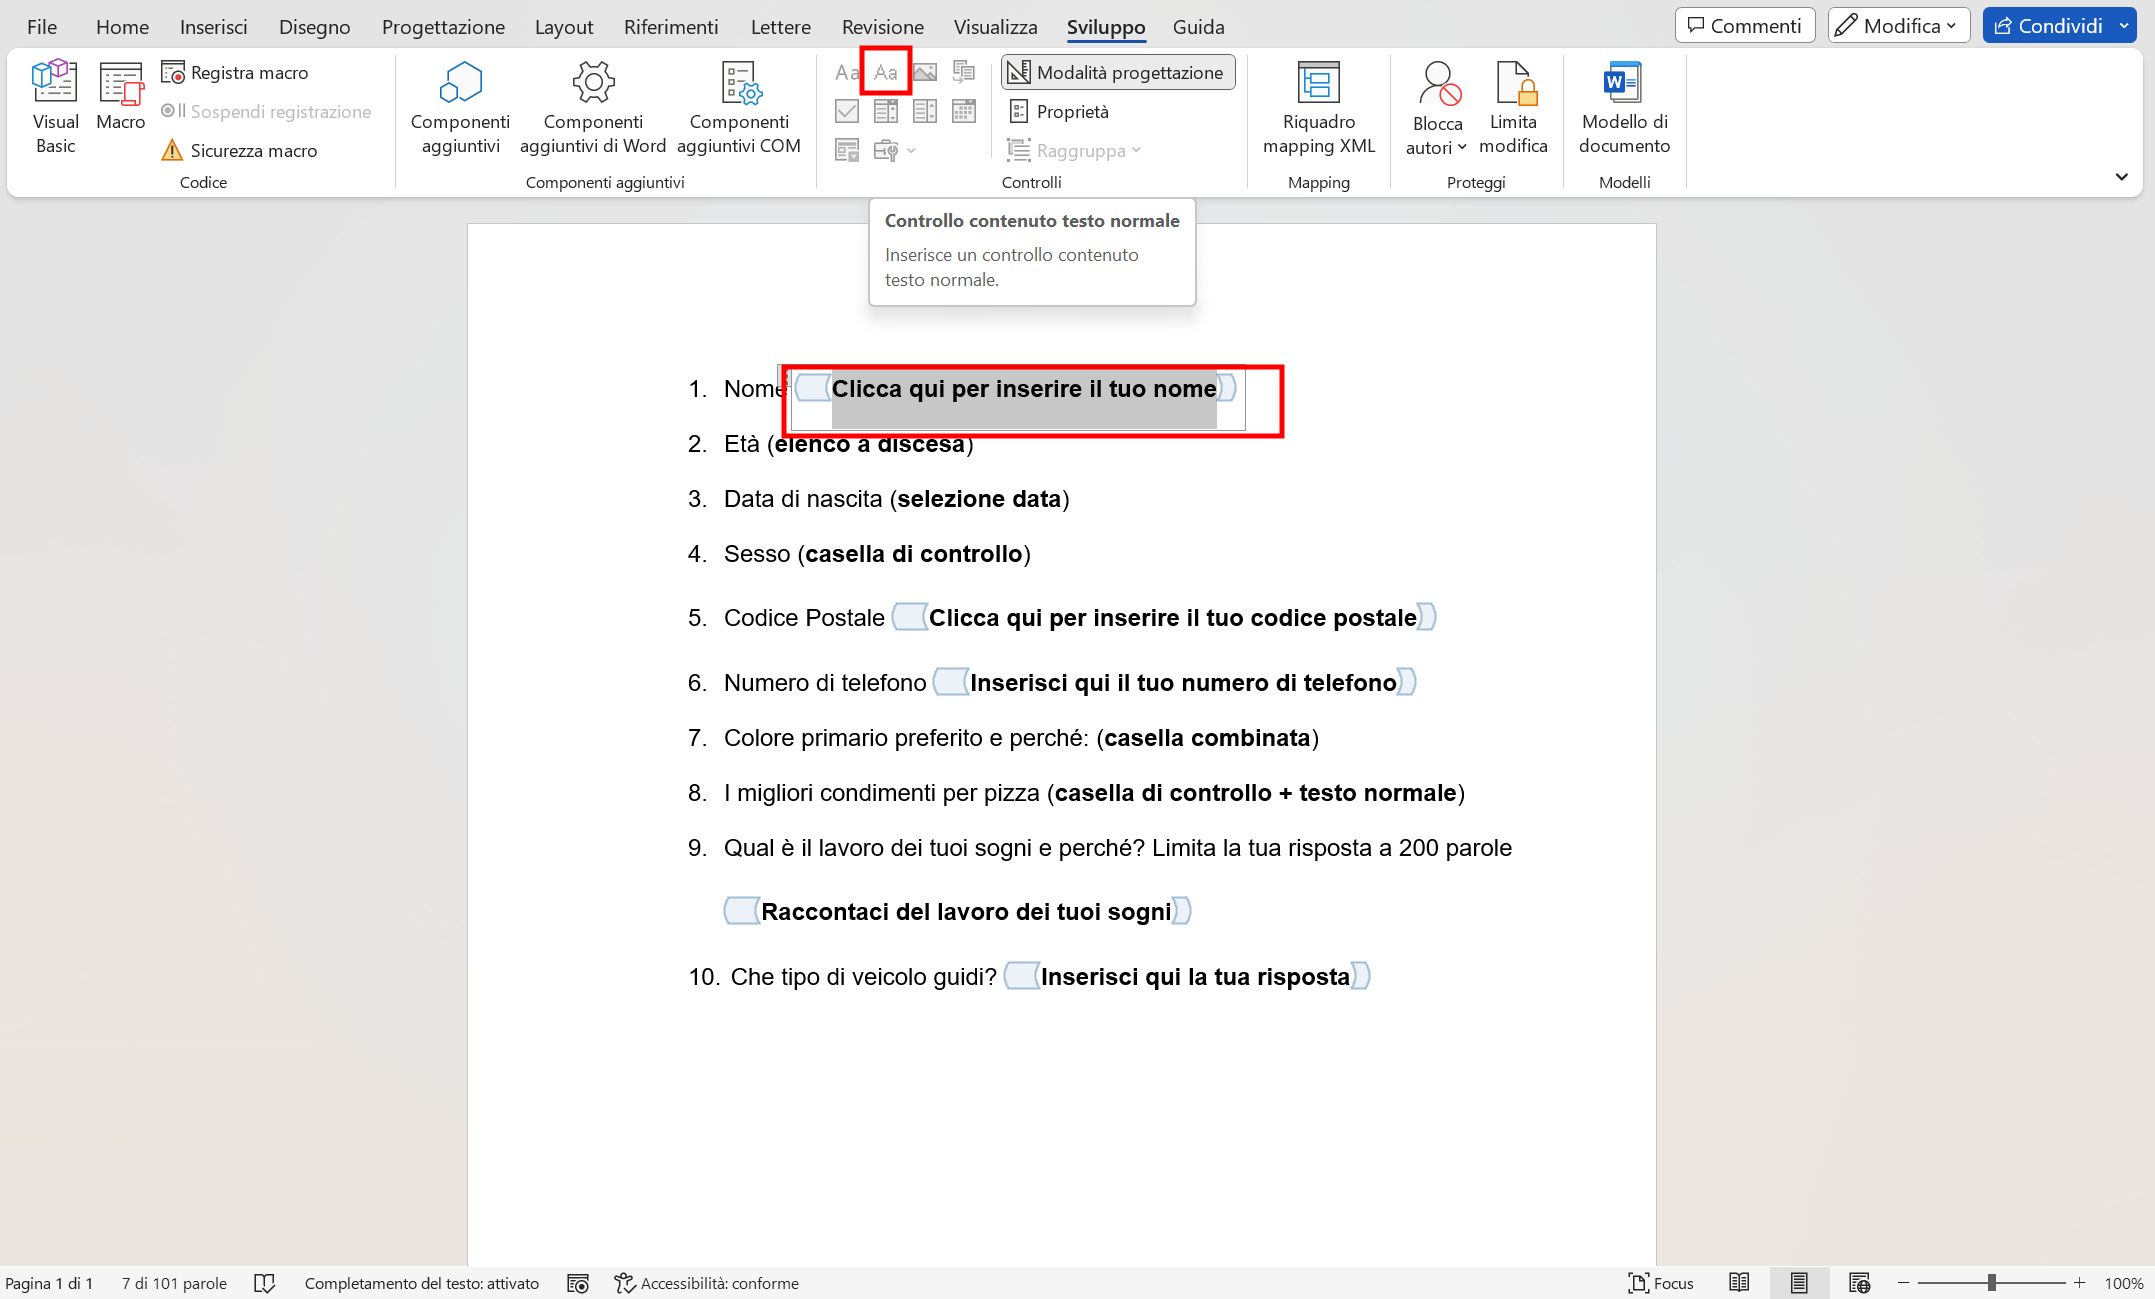Image resolution: width=2155 pixels, height=1299 pixels.
Task: Open the Lettere ribbon tab
Action: tap(780, 26)
